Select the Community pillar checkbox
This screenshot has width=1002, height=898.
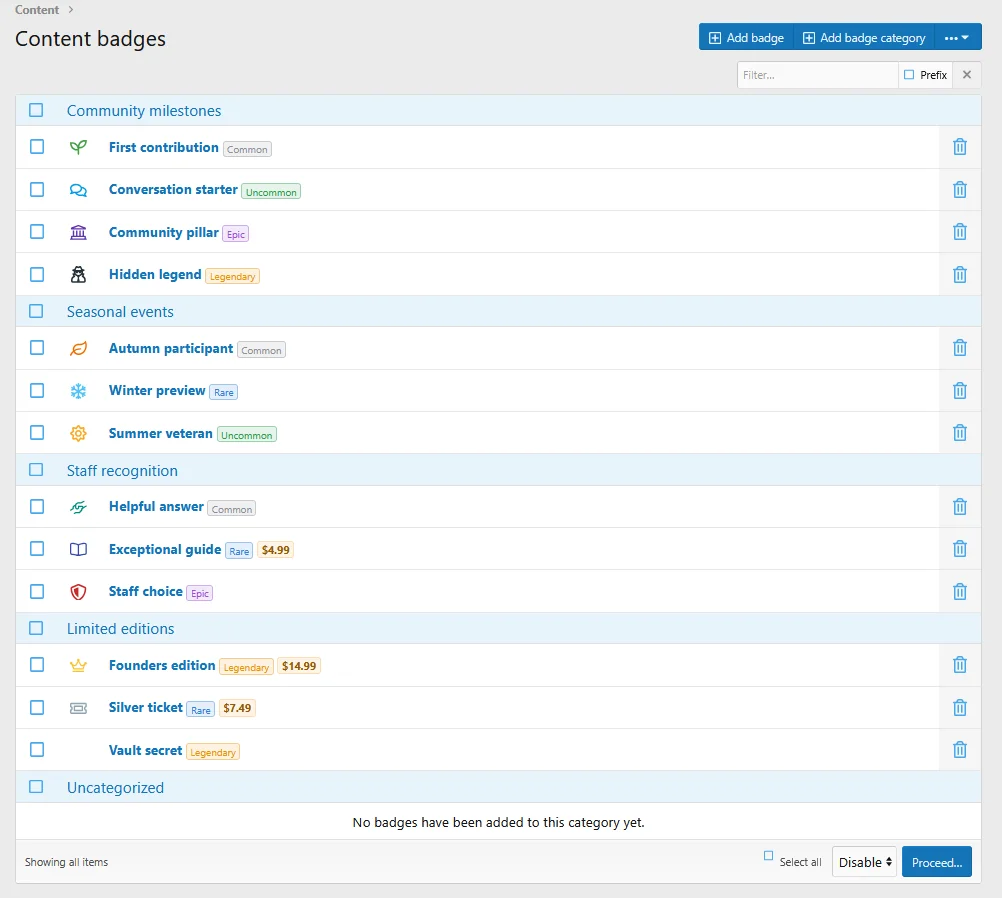tap(37, 231)
